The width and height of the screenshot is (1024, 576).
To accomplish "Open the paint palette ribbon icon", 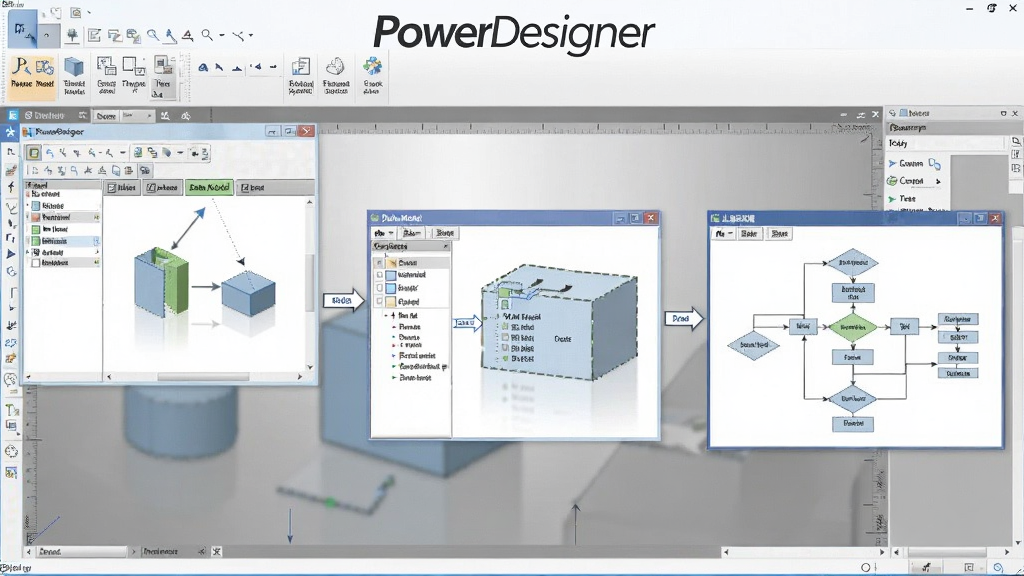I will [336, 67].
